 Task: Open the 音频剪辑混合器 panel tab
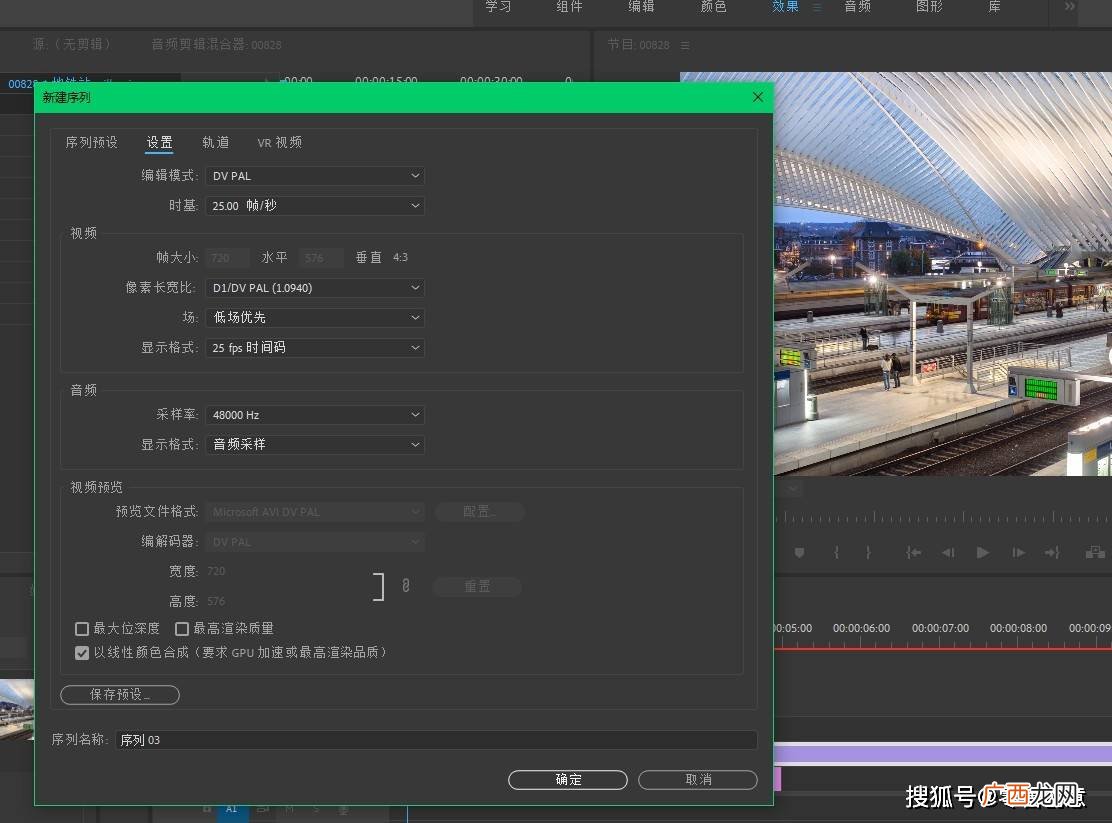coord(216,45)
